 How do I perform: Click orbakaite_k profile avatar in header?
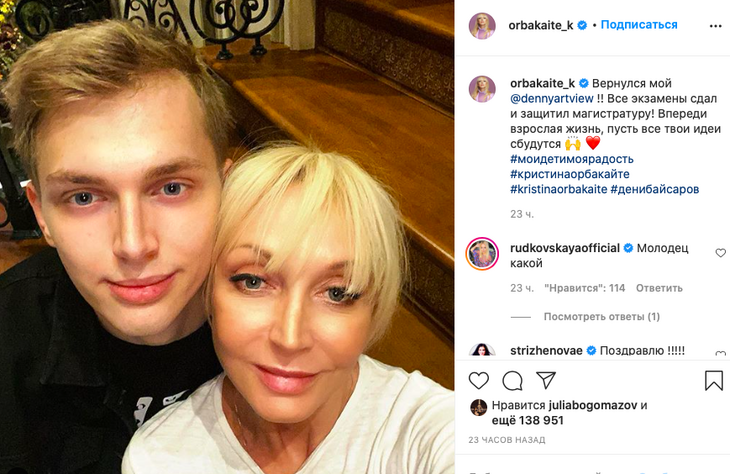coord(482,26)
